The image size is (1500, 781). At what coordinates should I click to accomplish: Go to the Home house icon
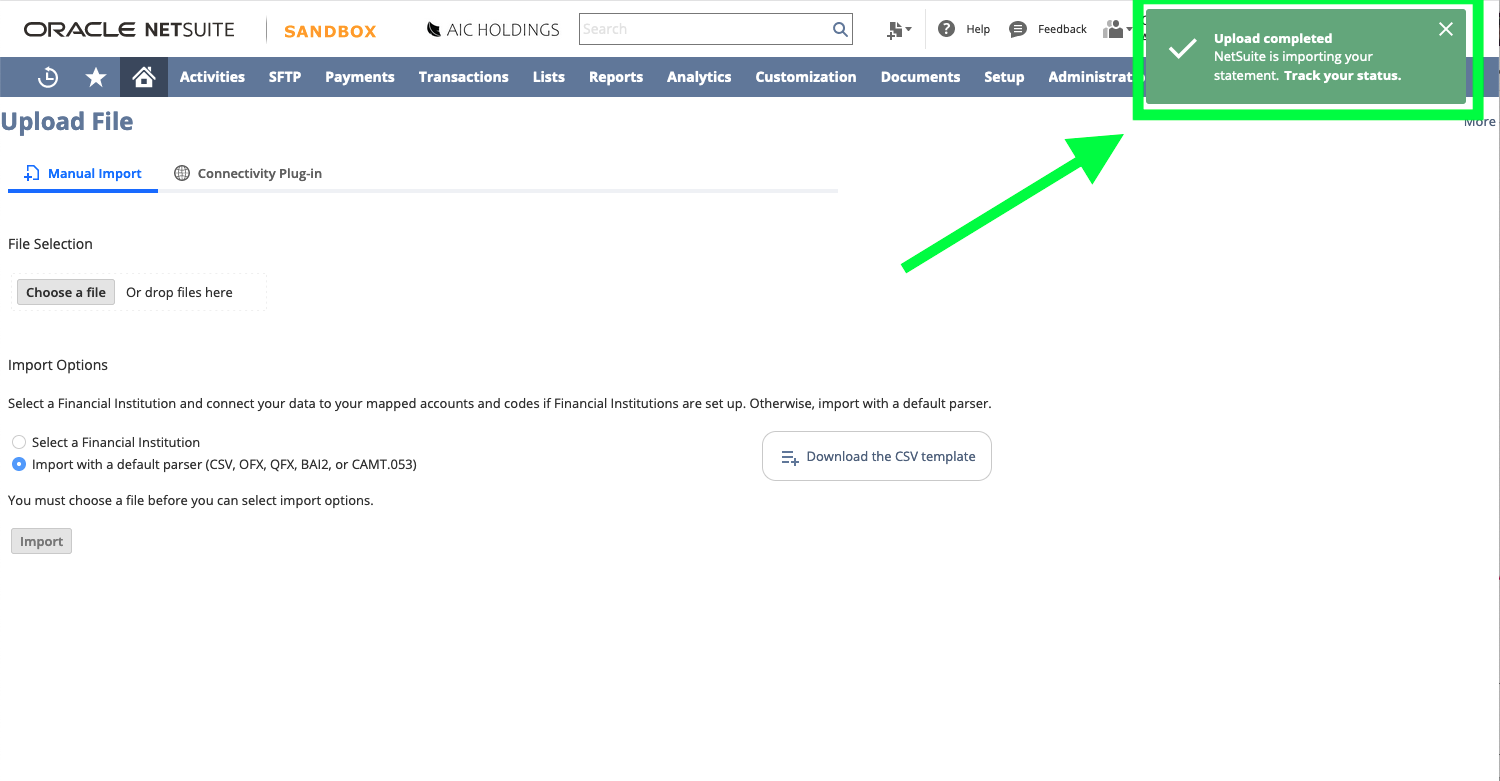[144, 77]
